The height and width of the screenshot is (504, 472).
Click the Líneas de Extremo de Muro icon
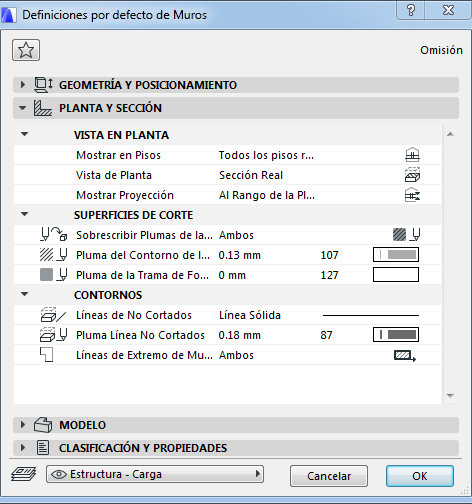coord(47,355)
